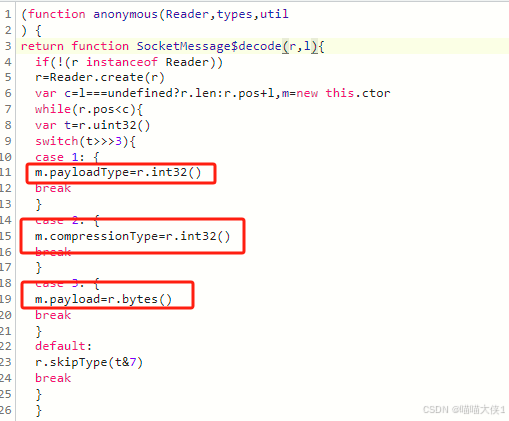Screen dimensions: 509x421
Task: Click line number 19 in the gutter
Action: [5, 299]
